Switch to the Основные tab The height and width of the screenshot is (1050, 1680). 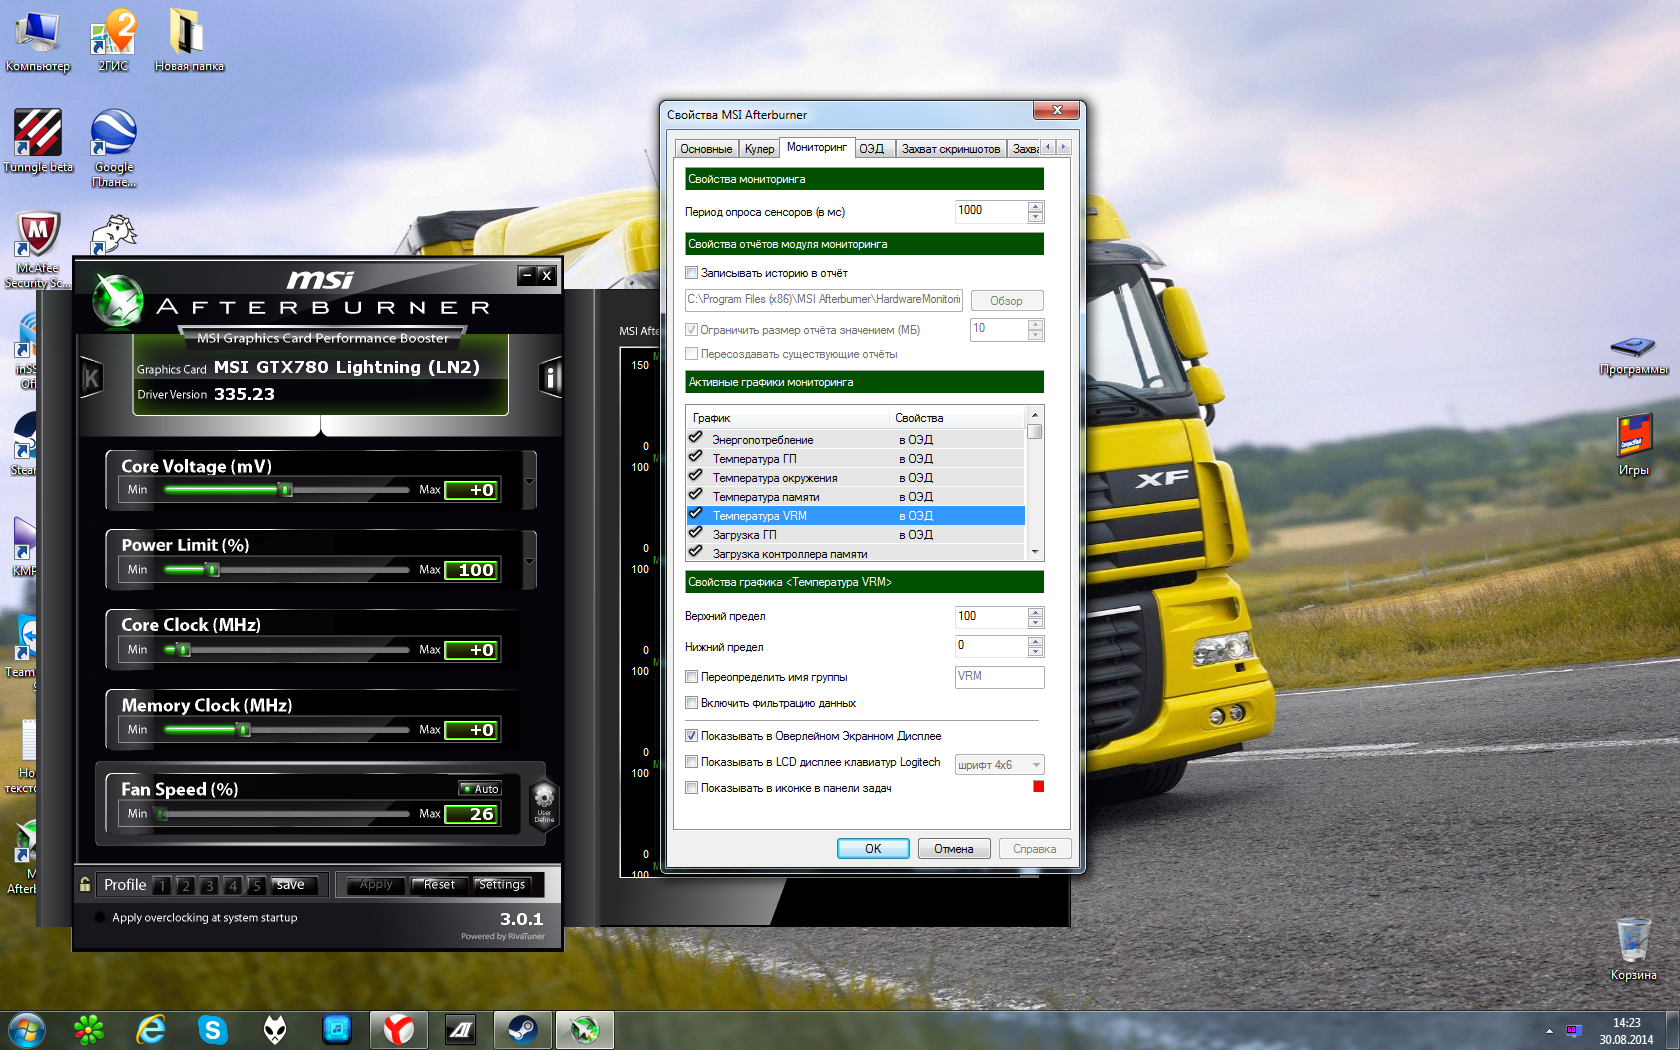click(x=706, y=149)
